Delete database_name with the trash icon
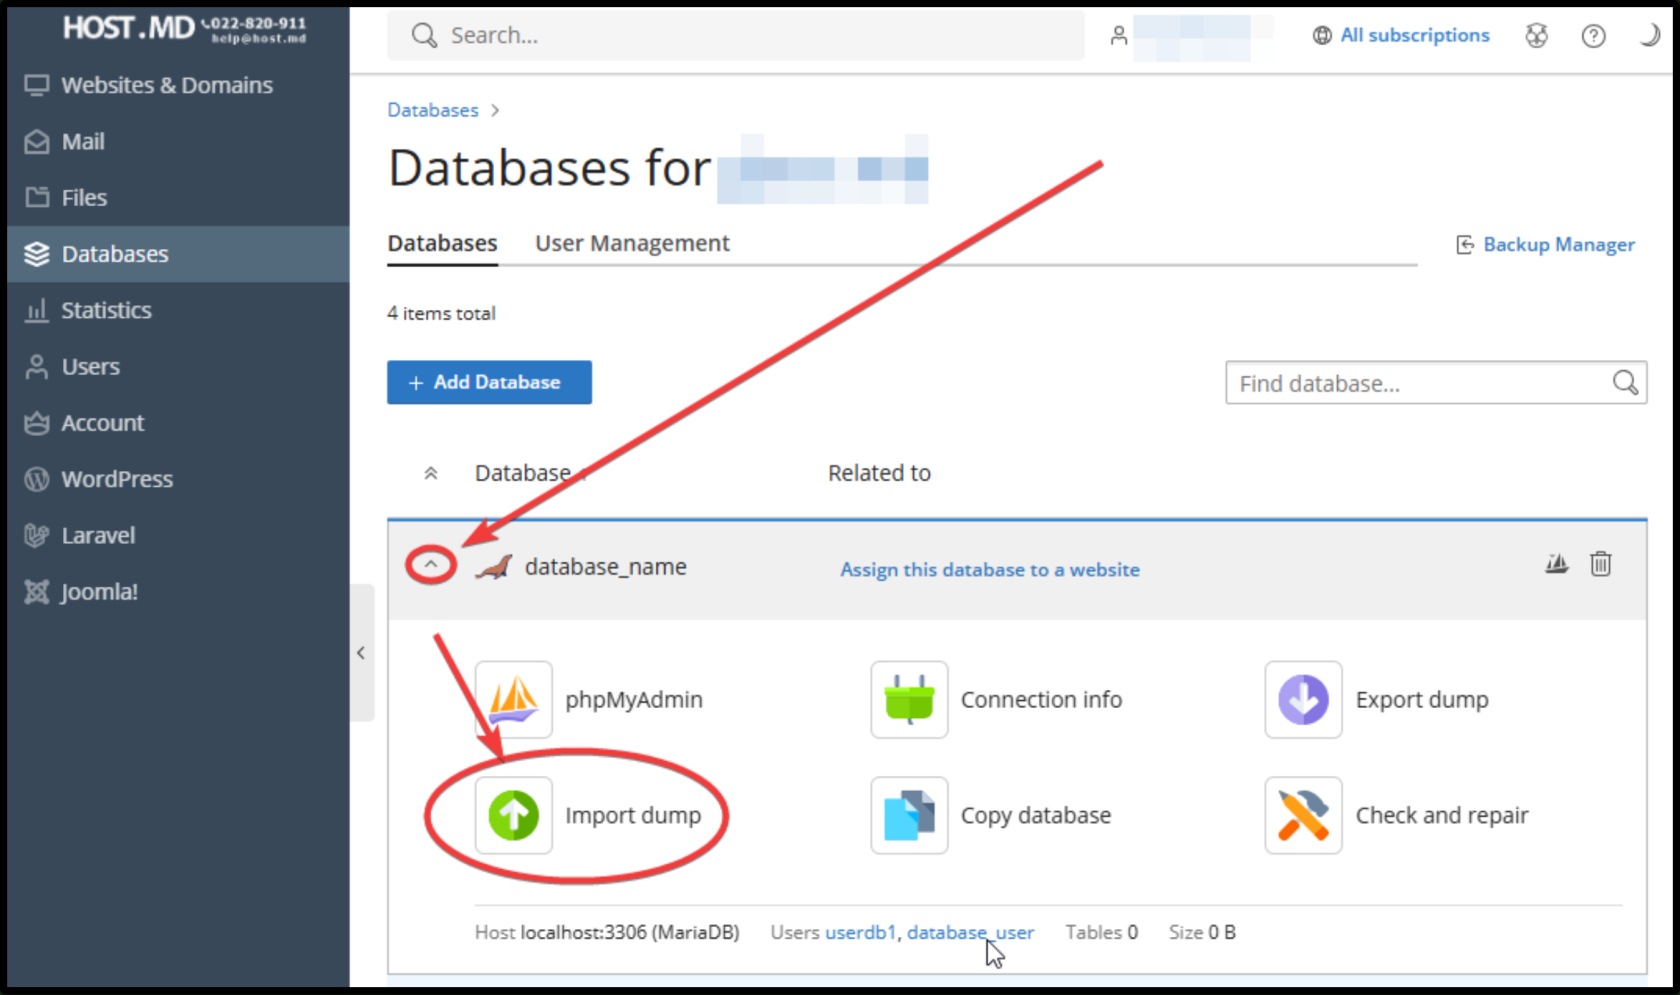Viewport: 1680px width, 995px height. (x=1601, y=564)
